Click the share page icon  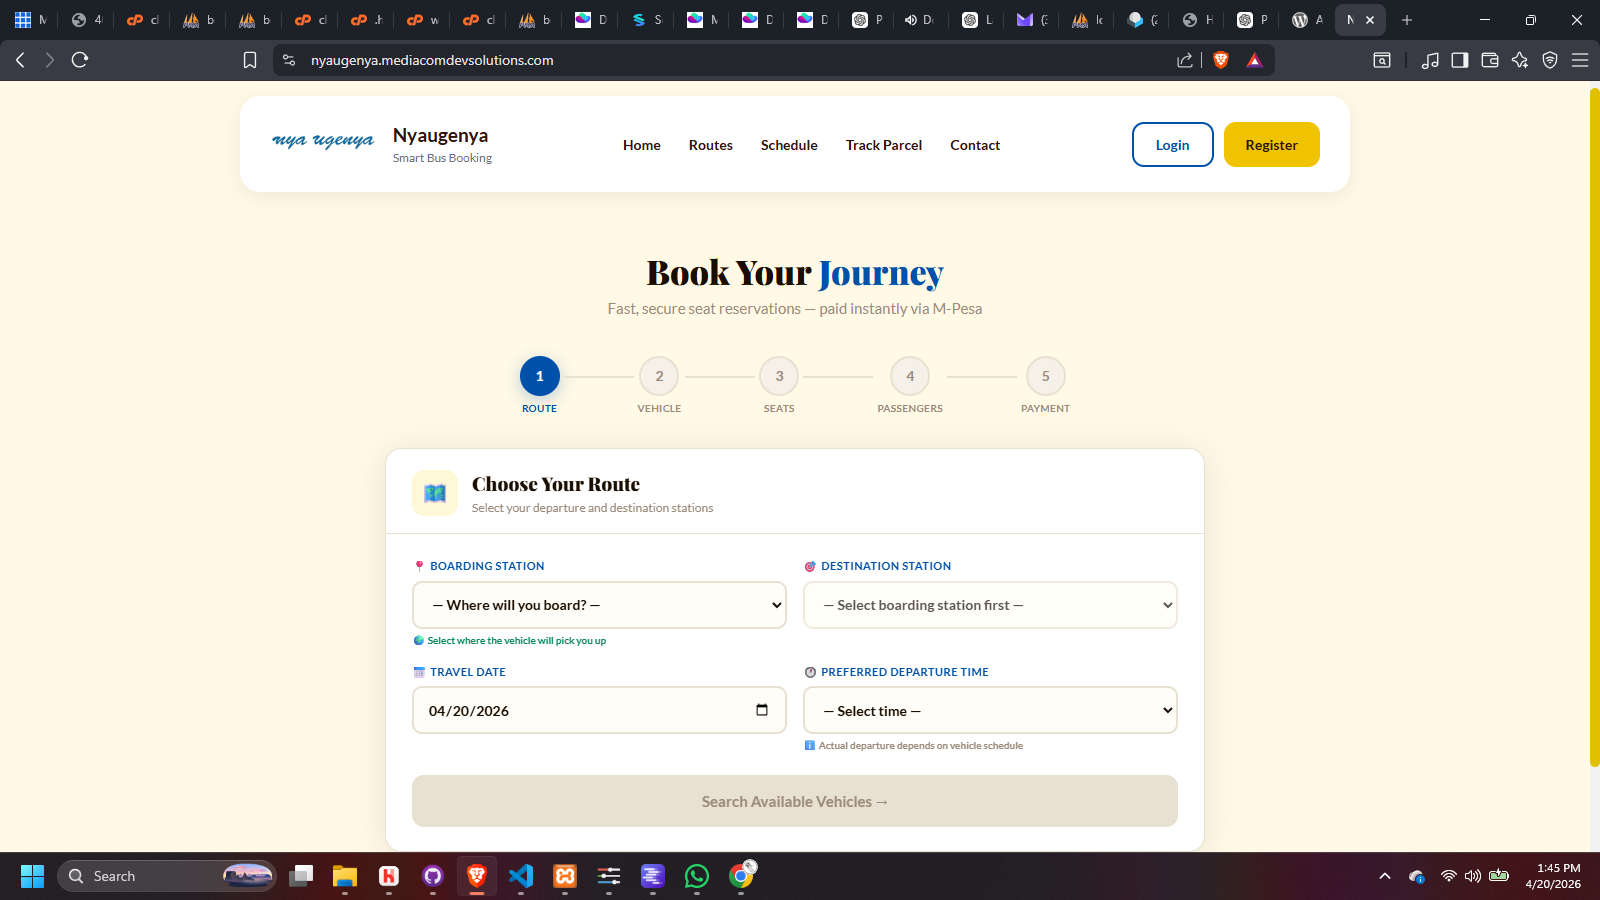point(1183,60)
